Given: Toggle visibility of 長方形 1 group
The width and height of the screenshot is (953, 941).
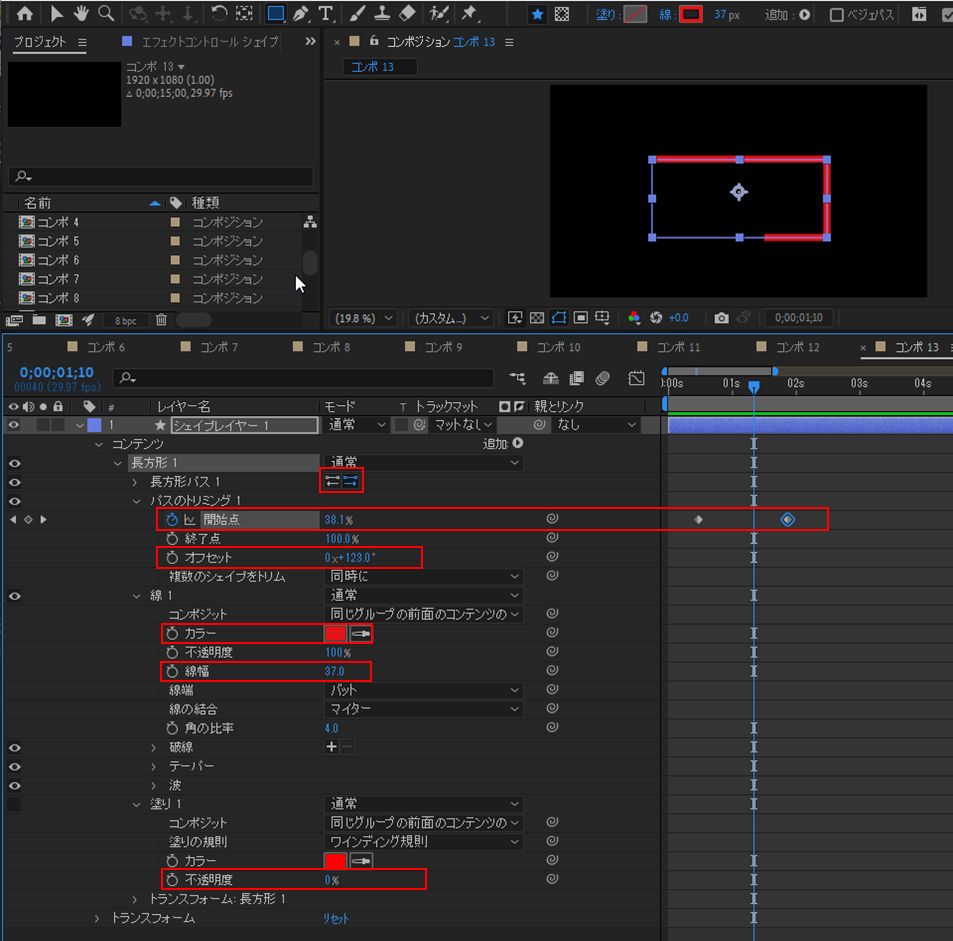Looking at the screenshot, I should [15, 463].
